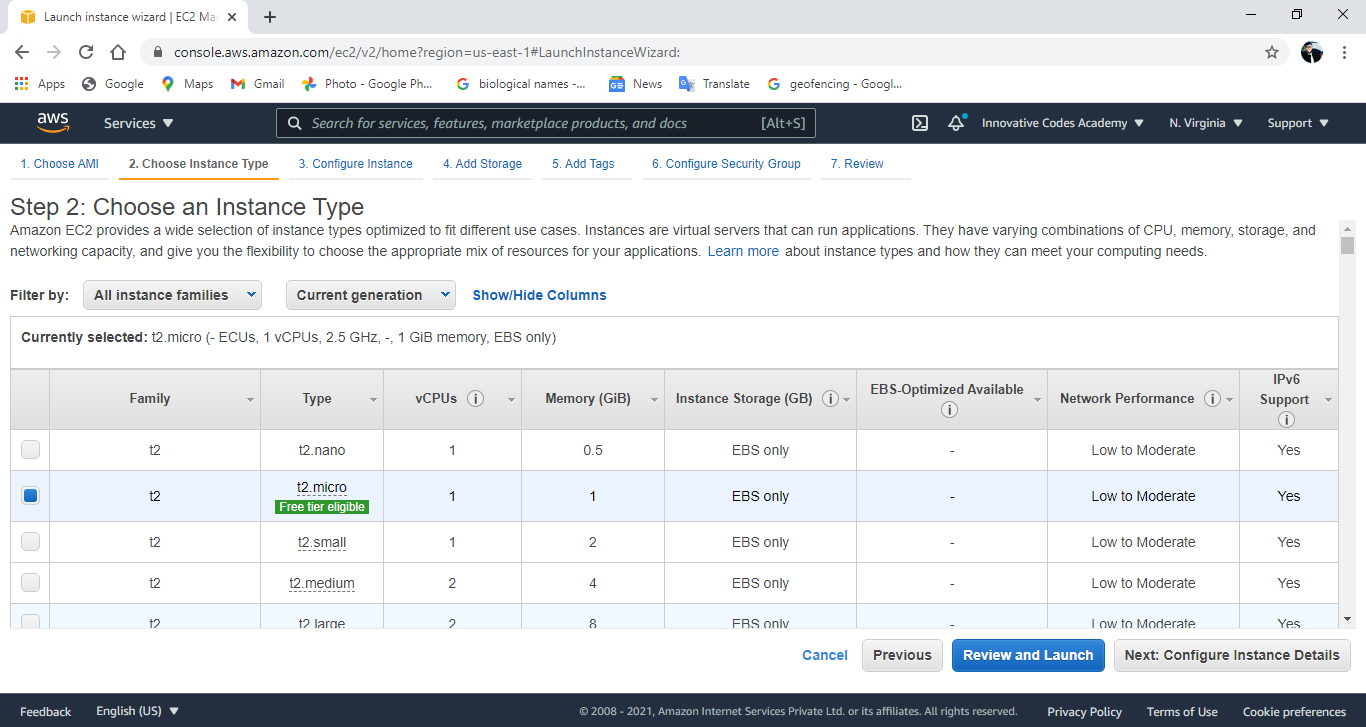The image size is (1366, 727).
Task: Go to step 1 Choose AMI
Action: click(58, 163)
